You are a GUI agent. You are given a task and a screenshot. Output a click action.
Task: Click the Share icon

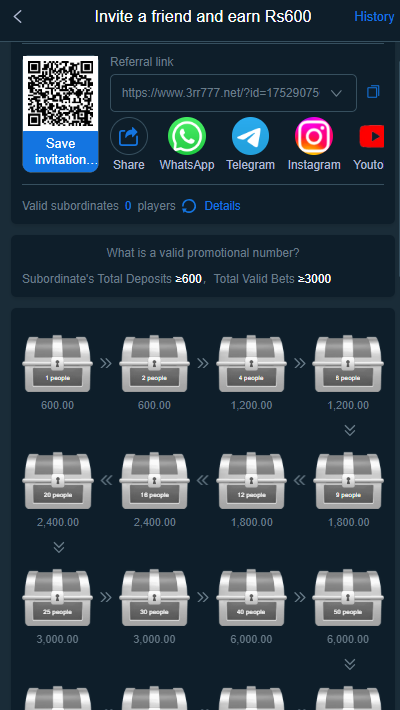(x=129, y=136)
